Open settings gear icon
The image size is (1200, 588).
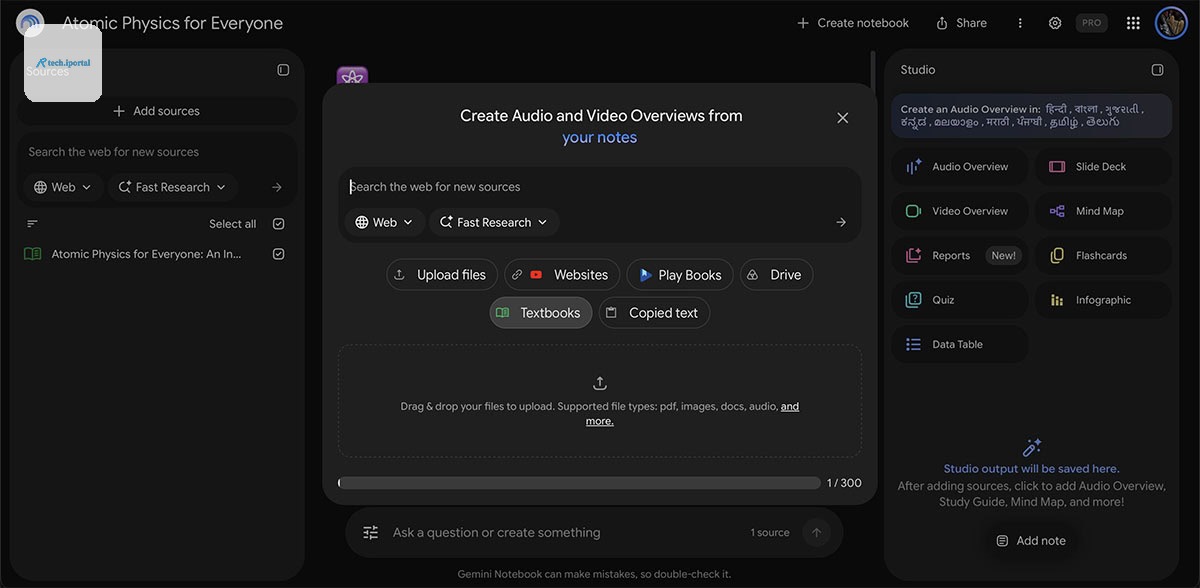[x=1055, y=23]
